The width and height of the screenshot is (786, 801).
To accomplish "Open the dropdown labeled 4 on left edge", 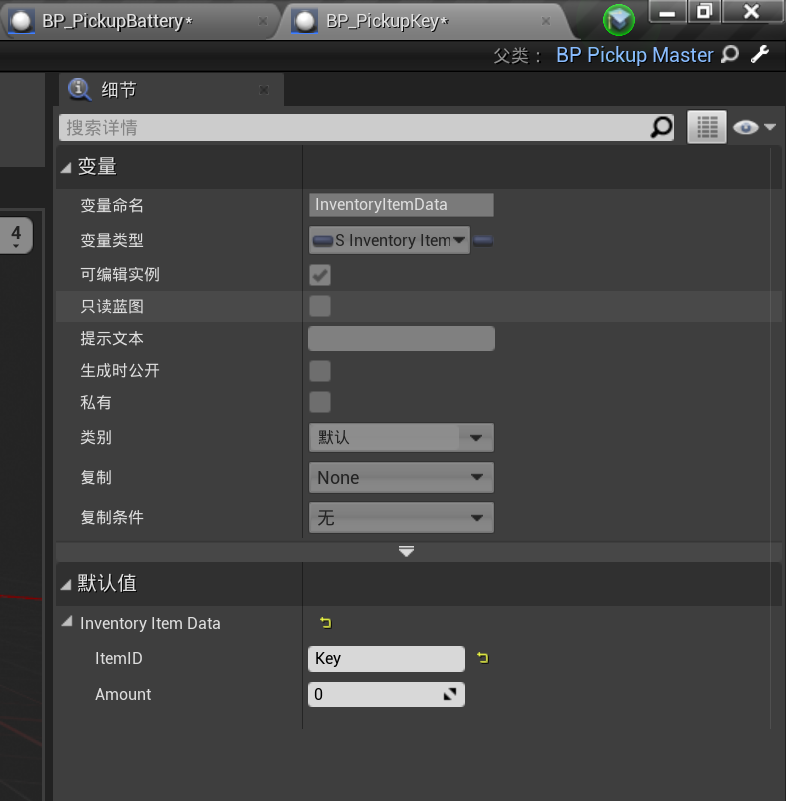I will coord(16,235).
